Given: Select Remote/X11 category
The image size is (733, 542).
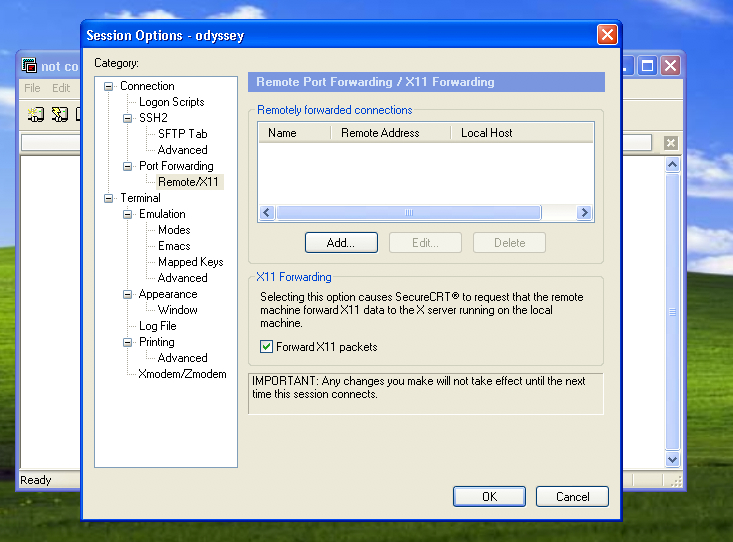Looking at the screenshot, I should point(188,182).
